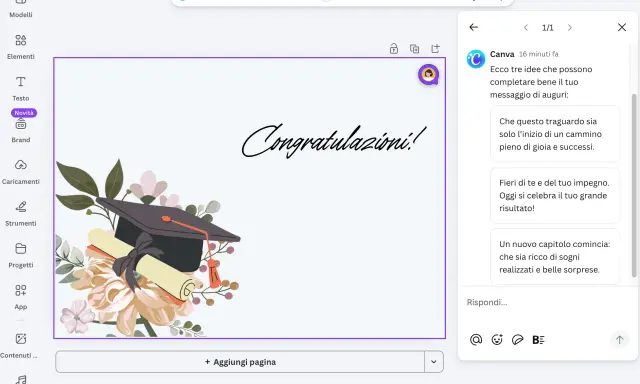The image size is (640, 384).
Task: Open the Strumenti drawing tools panel
Action: (x=20, y=214)
